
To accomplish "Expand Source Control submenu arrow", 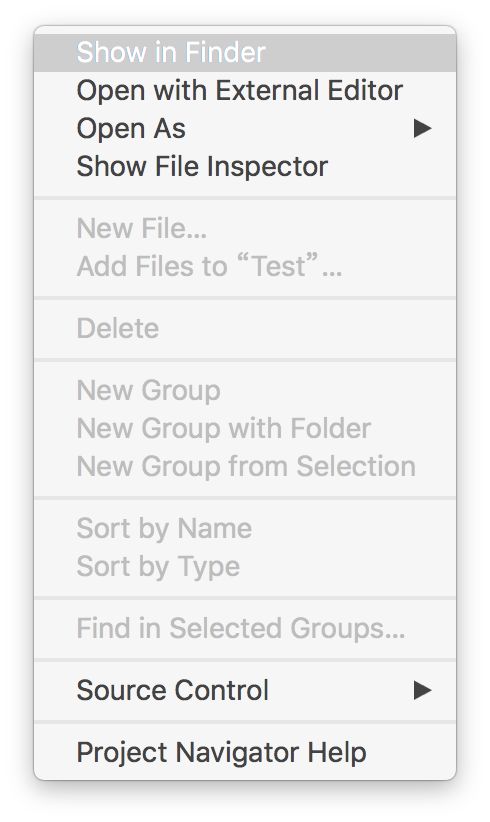I will point(422,690).
